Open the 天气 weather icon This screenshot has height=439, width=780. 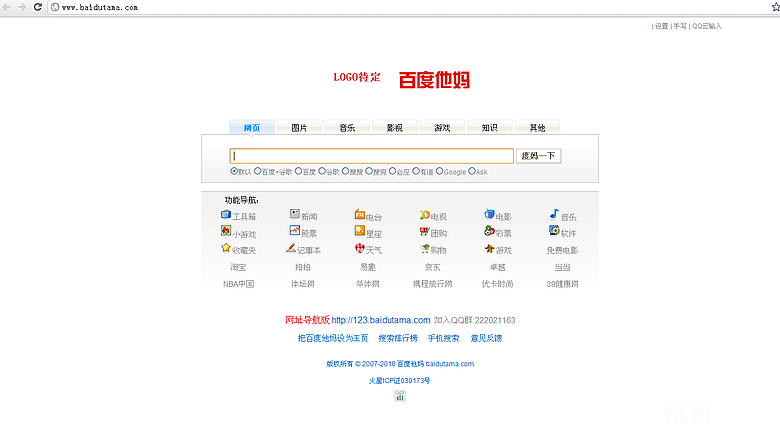coord(360,248)
